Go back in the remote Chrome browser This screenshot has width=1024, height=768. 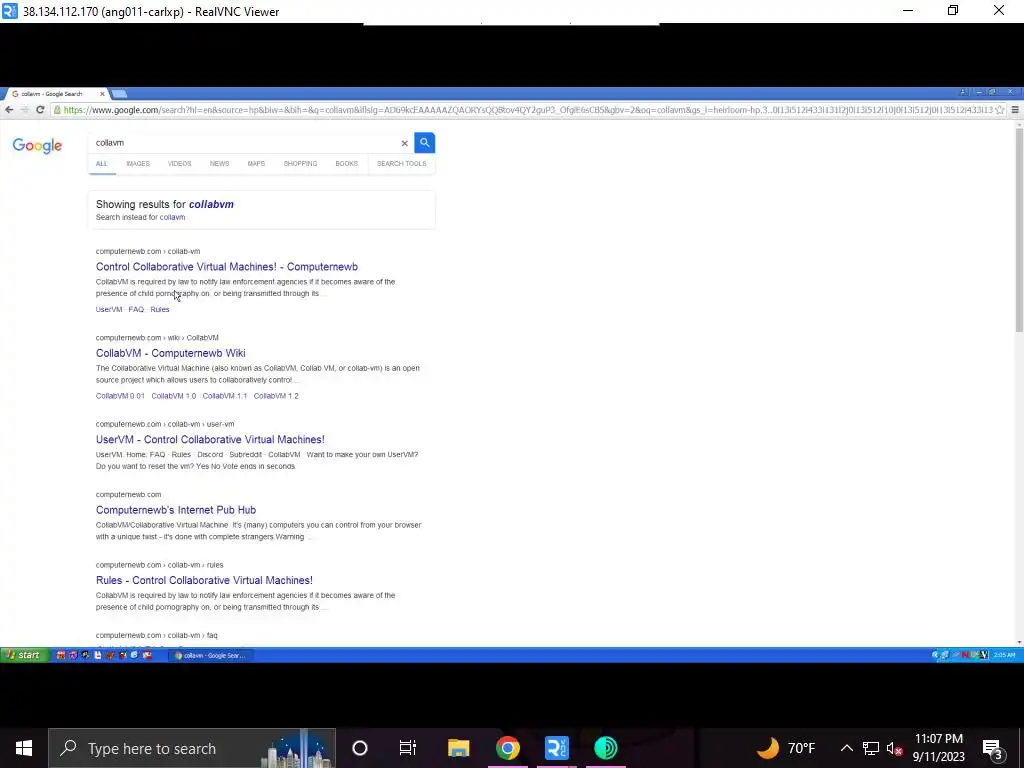coord(8,110)
